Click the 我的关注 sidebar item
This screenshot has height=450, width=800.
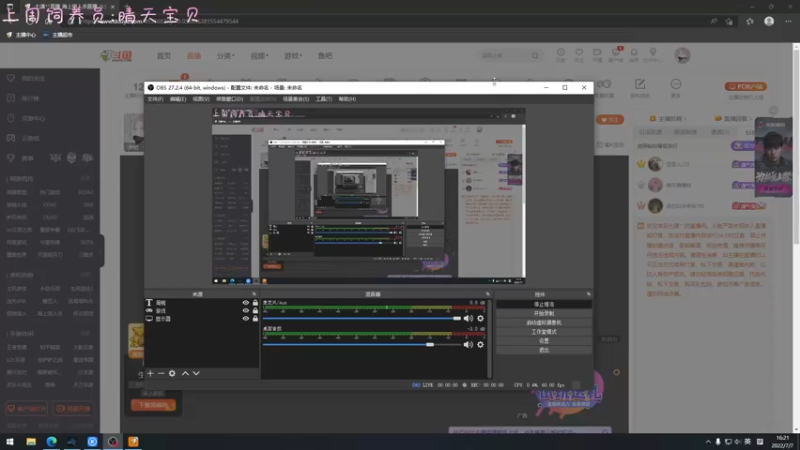pos(33,78)
